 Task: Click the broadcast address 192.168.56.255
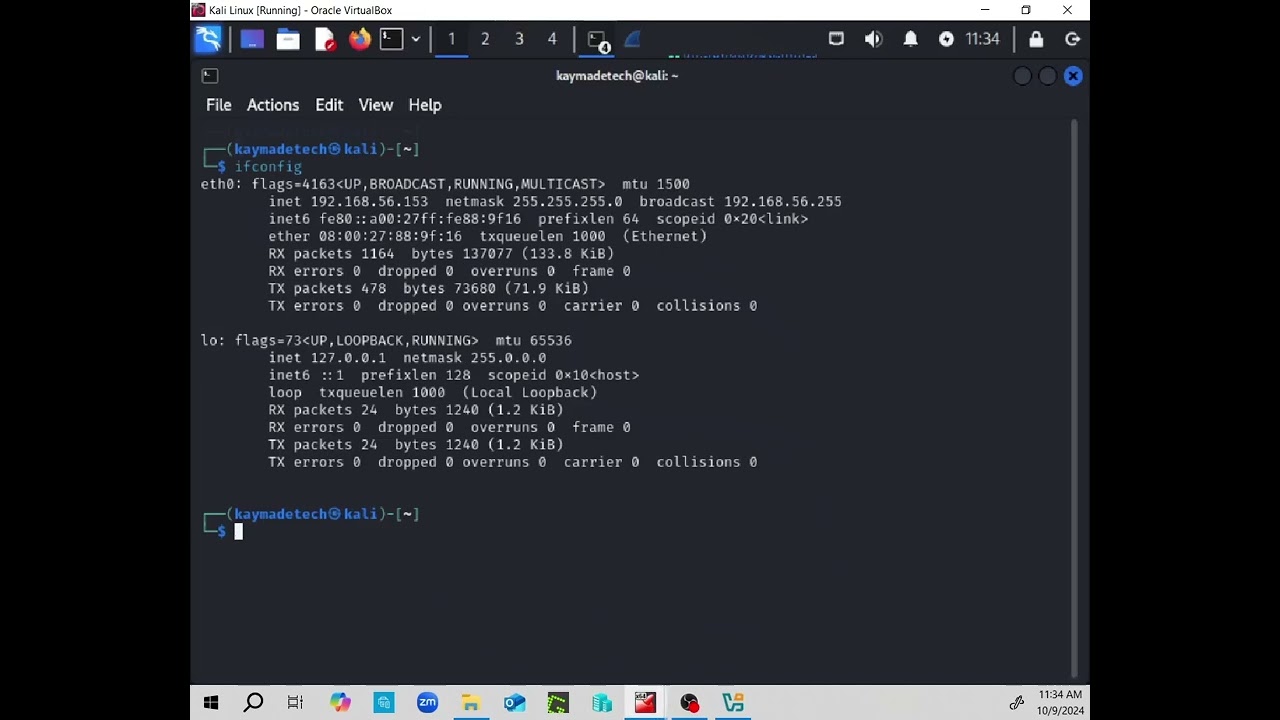[x=783, y=201]
